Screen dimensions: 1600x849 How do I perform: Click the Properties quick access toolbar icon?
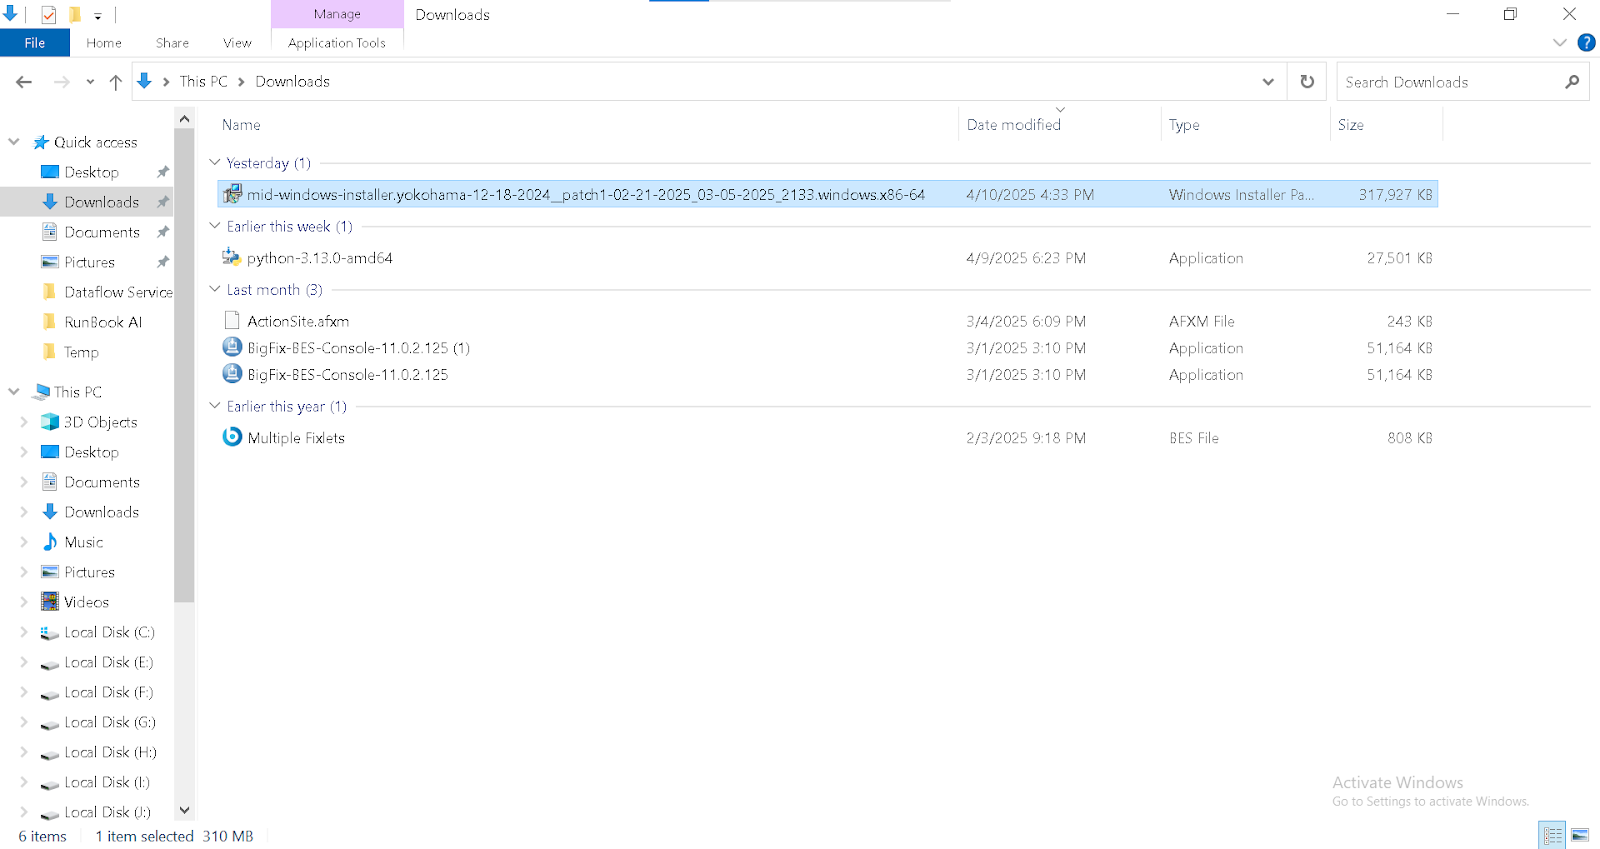point(48,15)
